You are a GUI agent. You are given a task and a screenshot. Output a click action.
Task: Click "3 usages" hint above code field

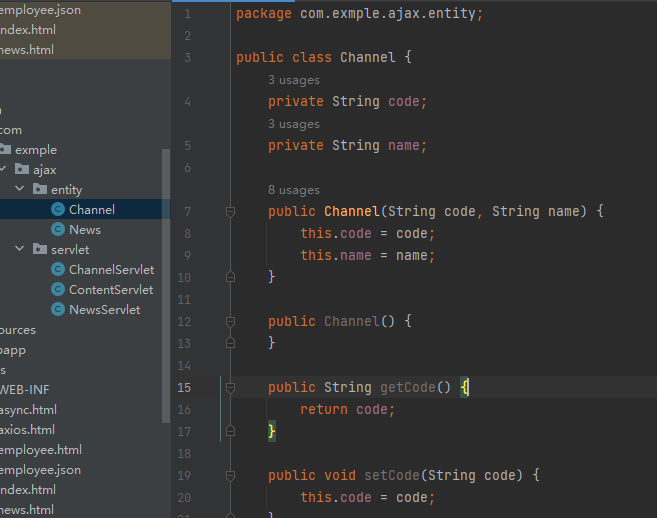(294, 80)
